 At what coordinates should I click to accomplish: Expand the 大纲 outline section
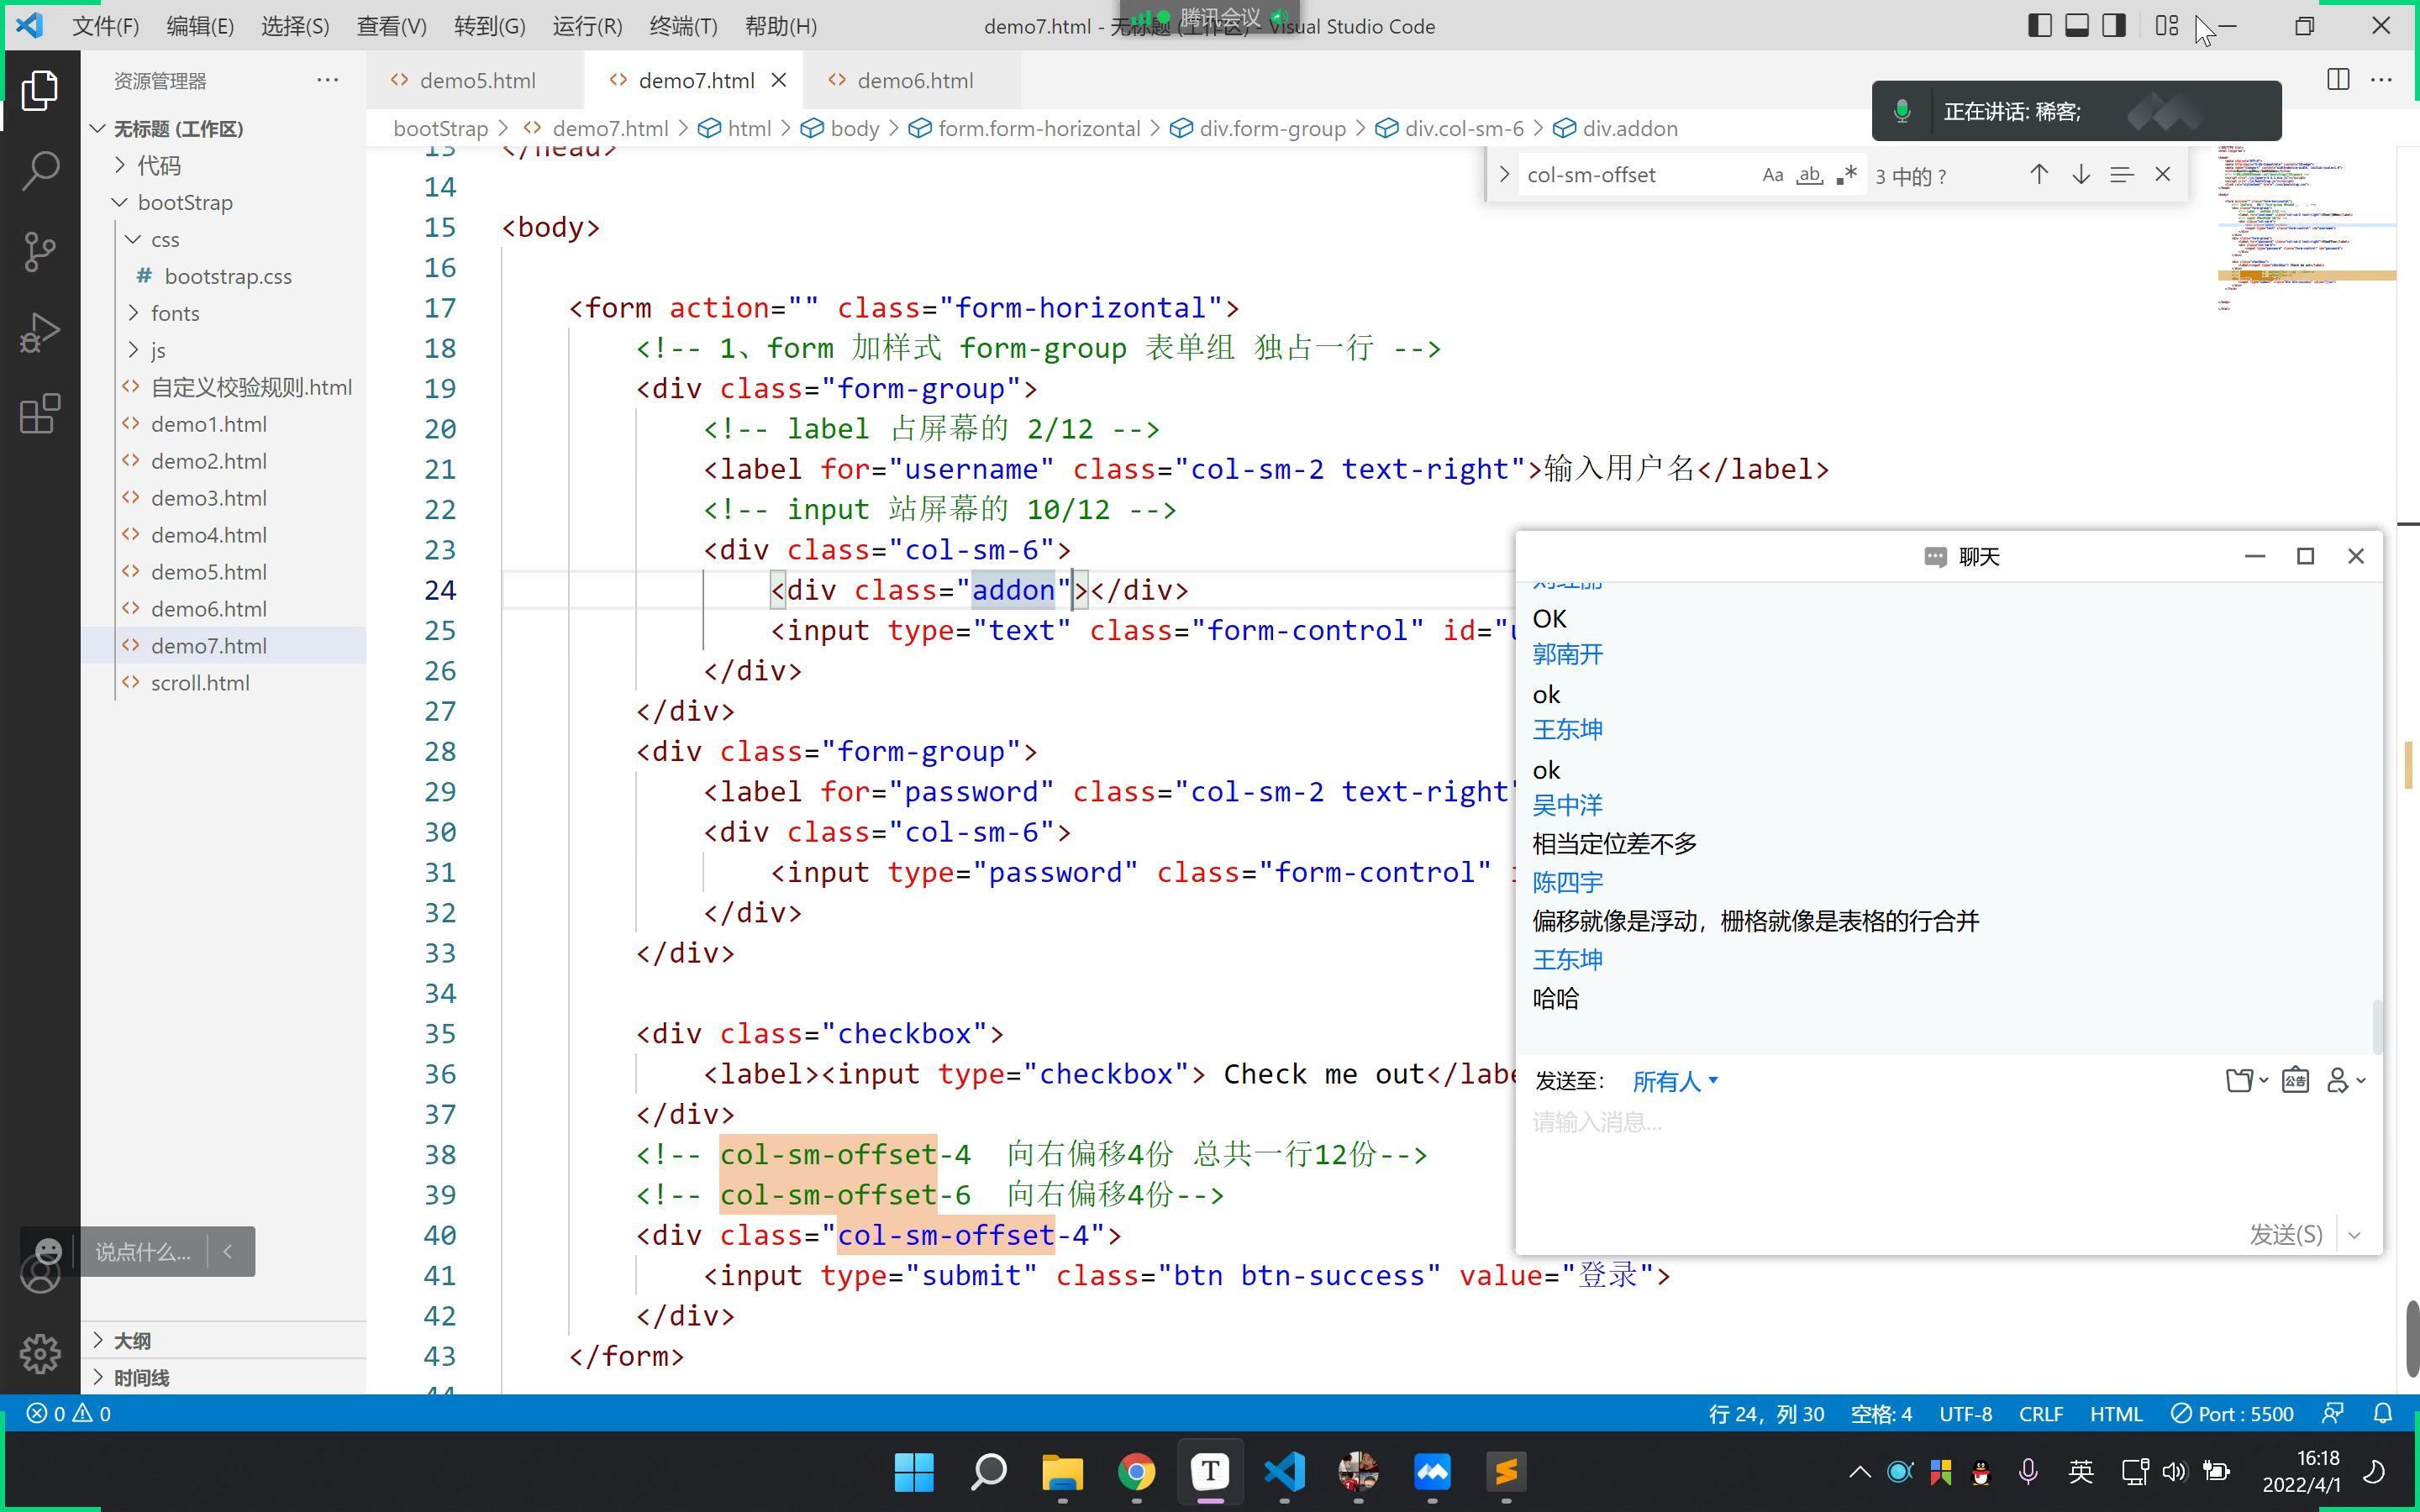tap(132, 1340)
